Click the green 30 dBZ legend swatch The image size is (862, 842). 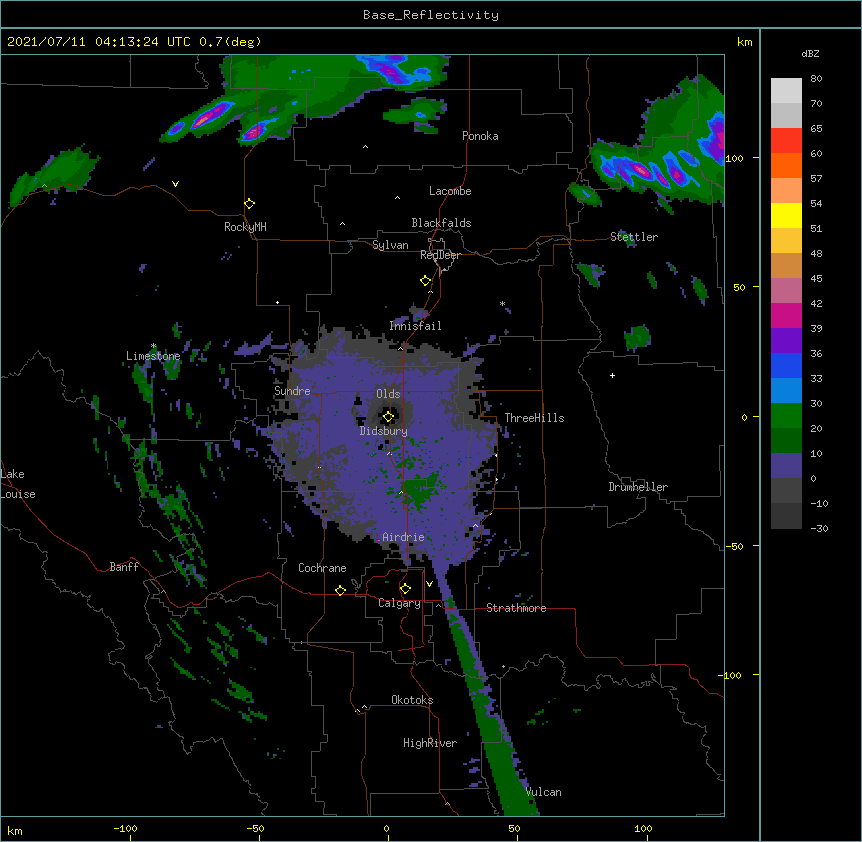786,416
